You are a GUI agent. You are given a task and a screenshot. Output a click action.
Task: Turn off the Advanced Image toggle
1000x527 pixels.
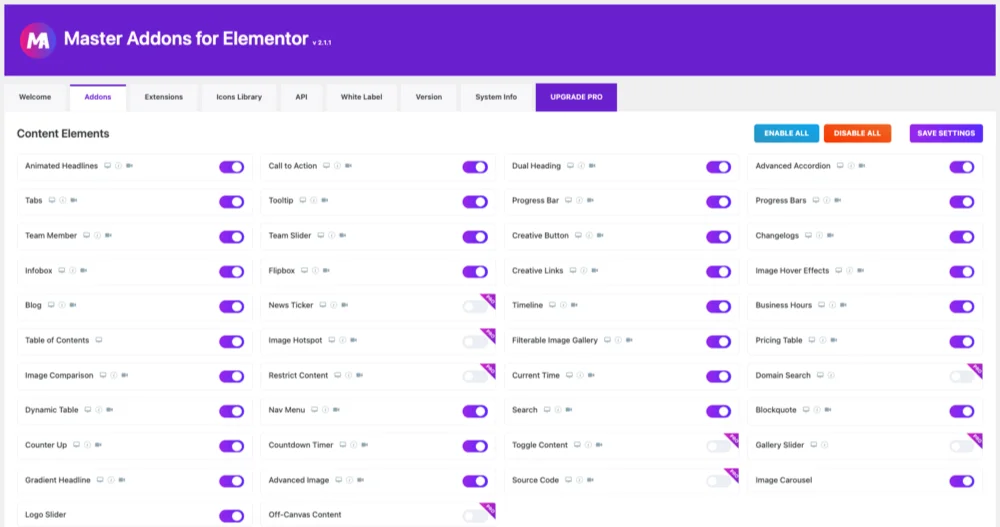click(x=475, y=481)
